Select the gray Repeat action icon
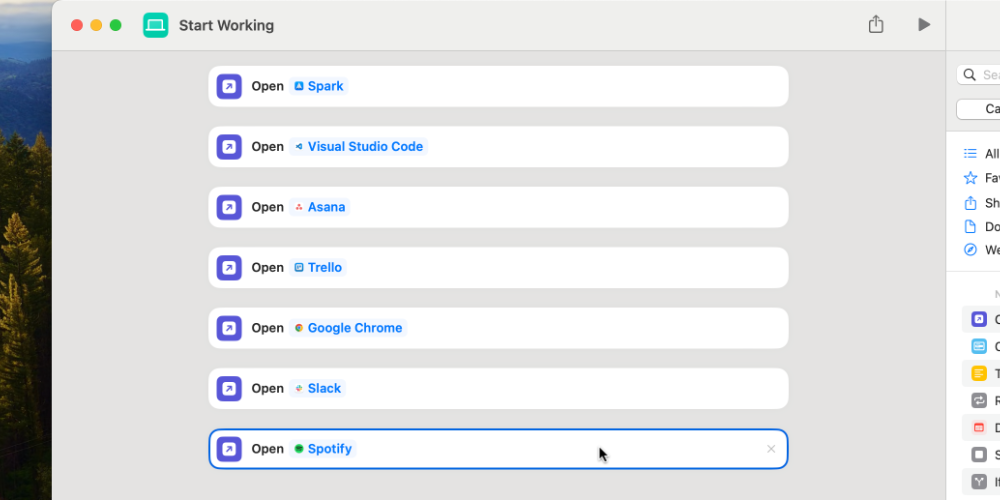 click(x=979, y=401)
